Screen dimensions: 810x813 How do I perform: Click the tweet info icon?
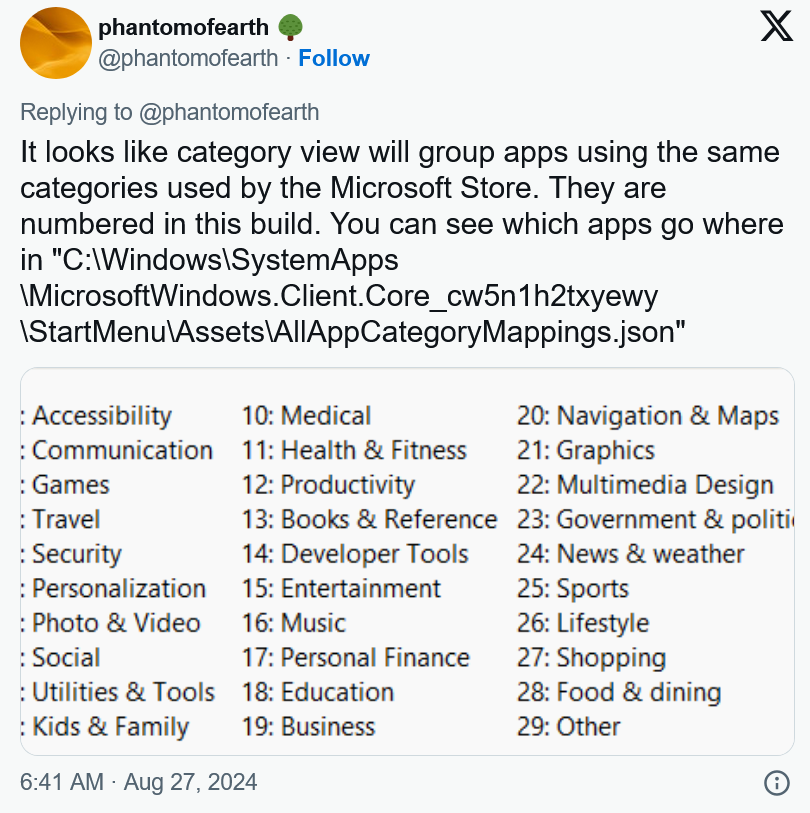(776, 782)
